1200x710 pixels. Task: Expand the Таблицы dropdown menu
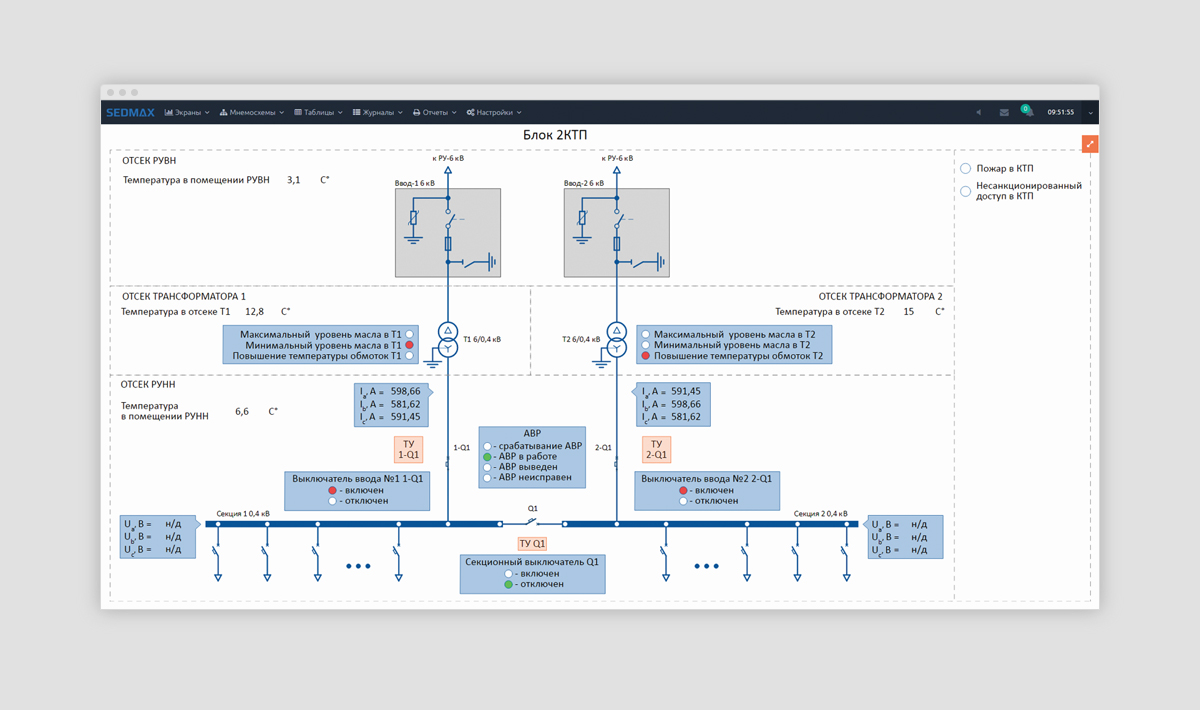pyautogui.click(x=318, y=113)
